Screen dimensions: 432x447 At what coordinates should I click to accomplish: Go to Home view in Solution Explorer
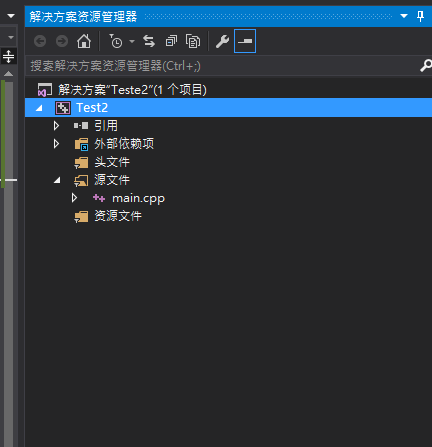[84, 41]
